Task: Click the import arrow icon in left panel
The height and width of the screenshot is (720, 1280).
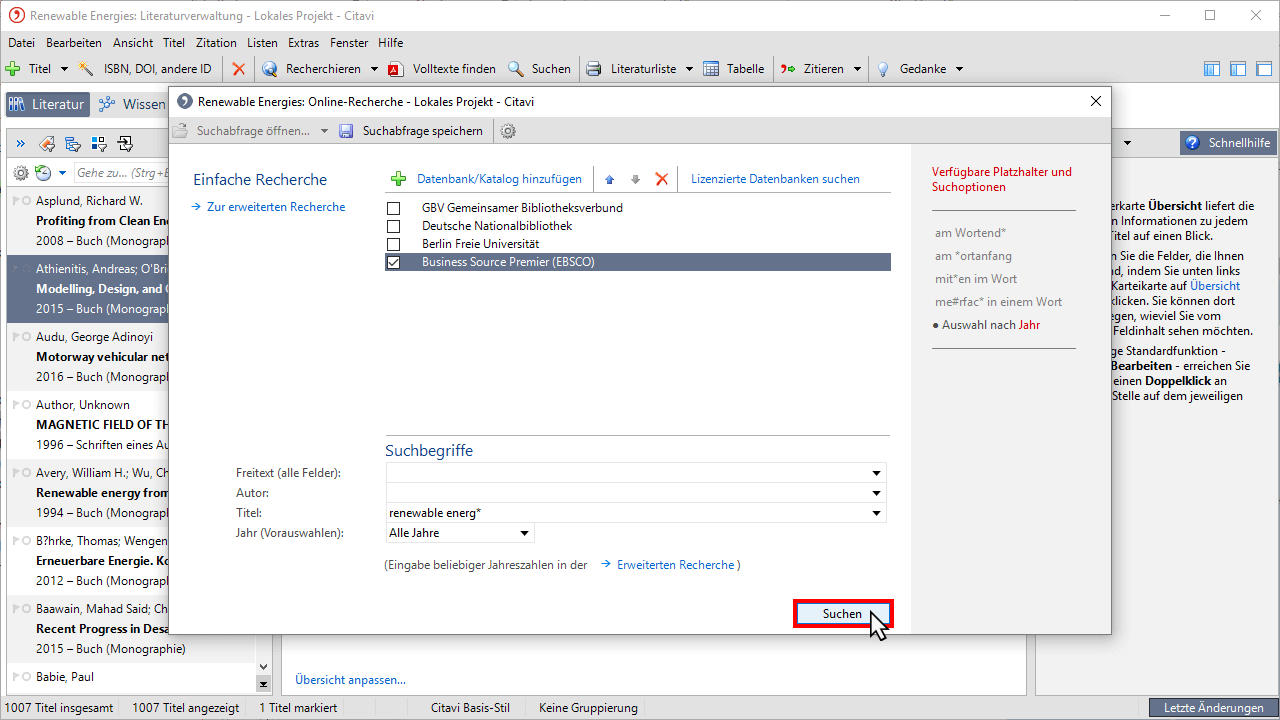Action: [x=125, y=143]
